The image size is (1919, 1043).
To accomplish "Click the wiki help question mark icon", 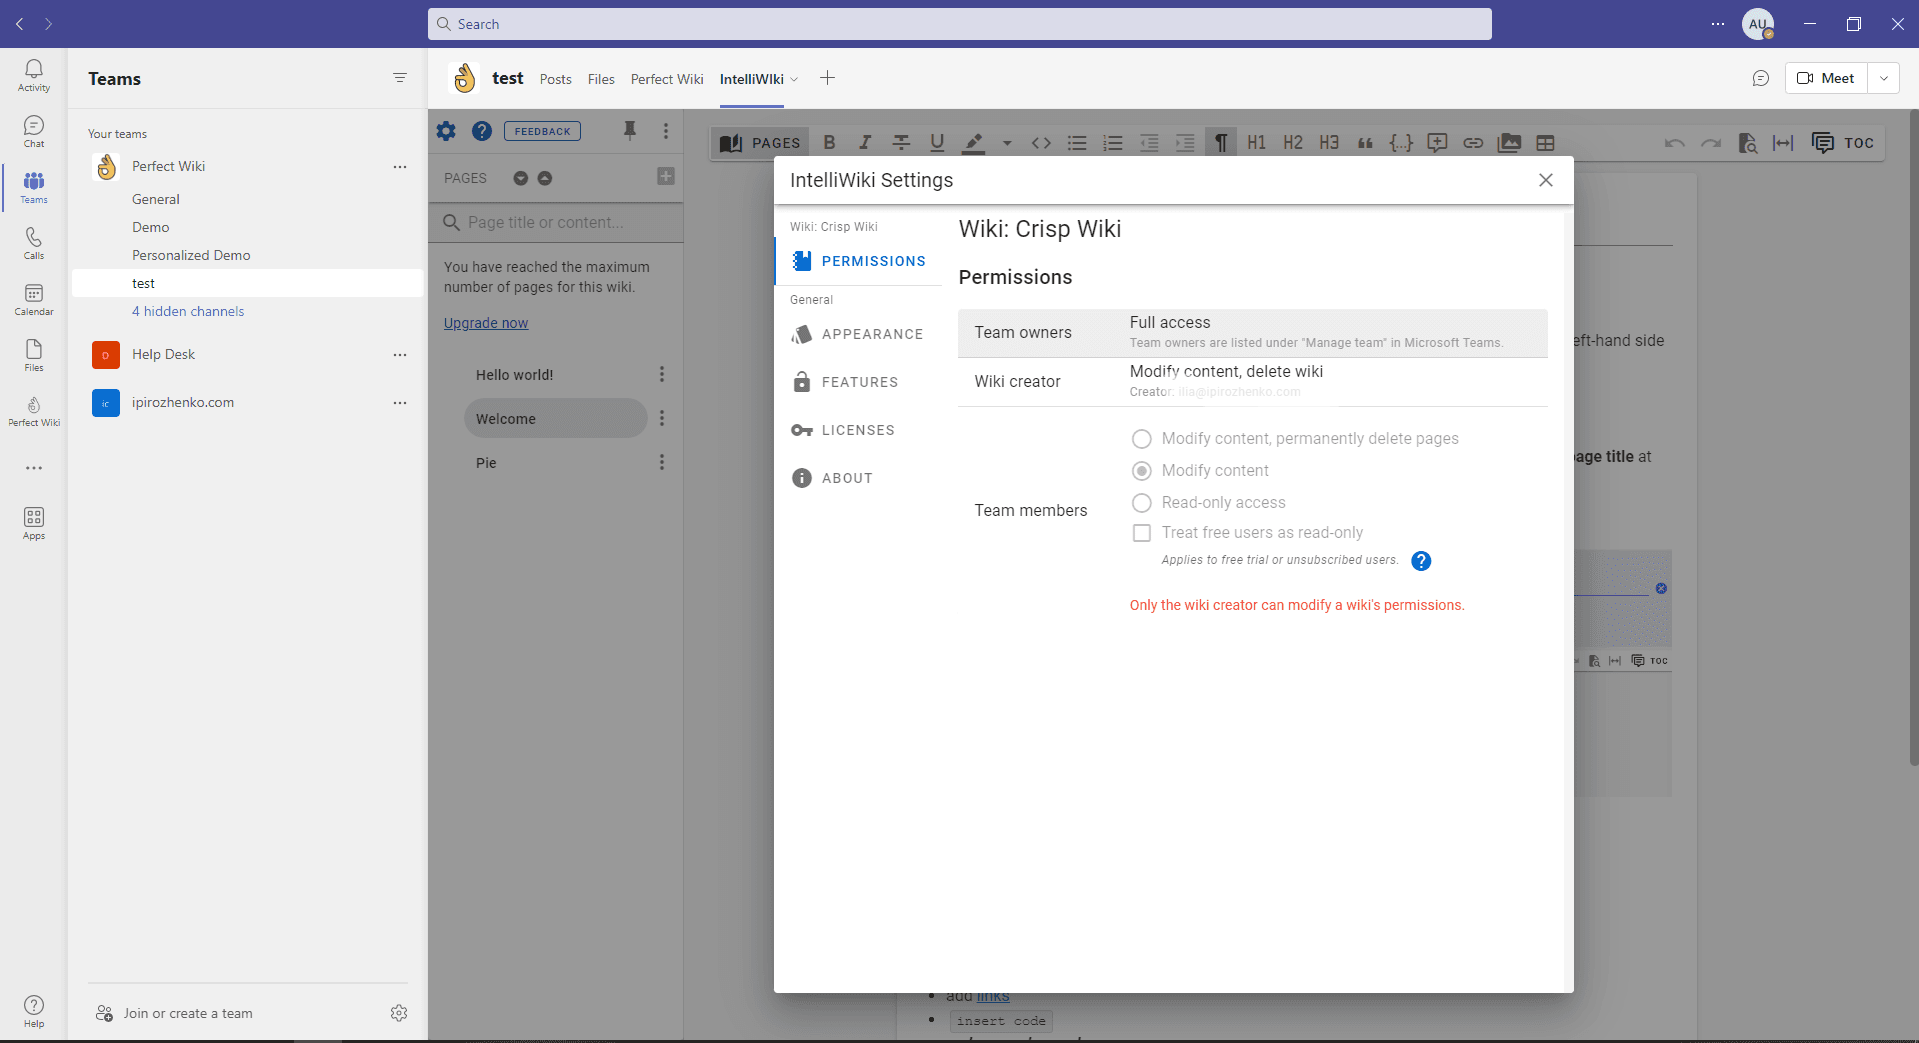I will point(482,131).
